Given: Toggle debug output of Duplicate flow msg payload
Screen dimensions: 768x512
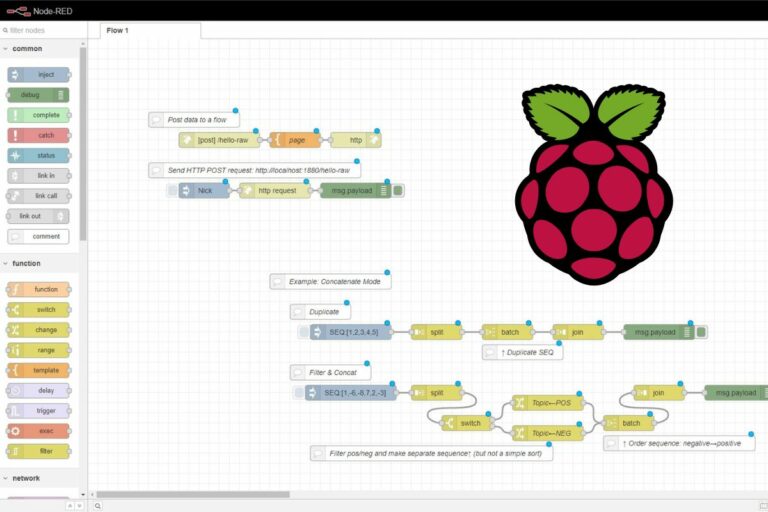Looking at the screenshot, I should (701, 332).
